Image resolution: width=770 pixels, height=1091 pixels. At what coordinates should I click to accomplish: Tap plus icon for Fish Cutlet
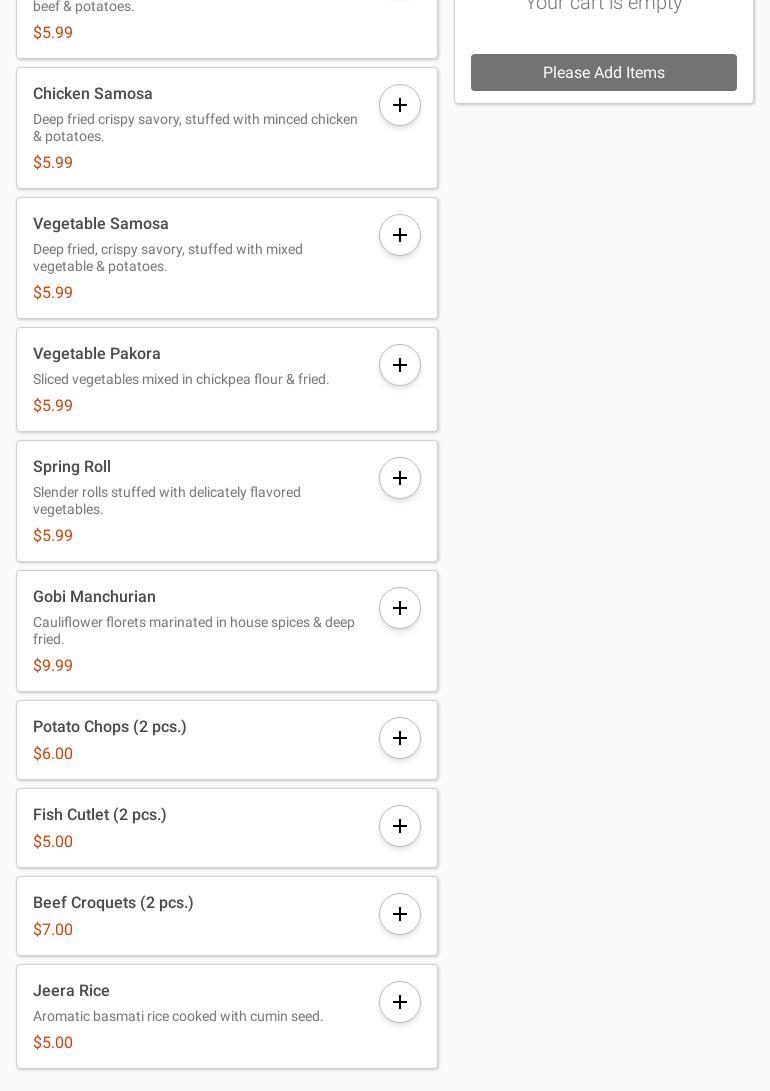click(400, 826)
